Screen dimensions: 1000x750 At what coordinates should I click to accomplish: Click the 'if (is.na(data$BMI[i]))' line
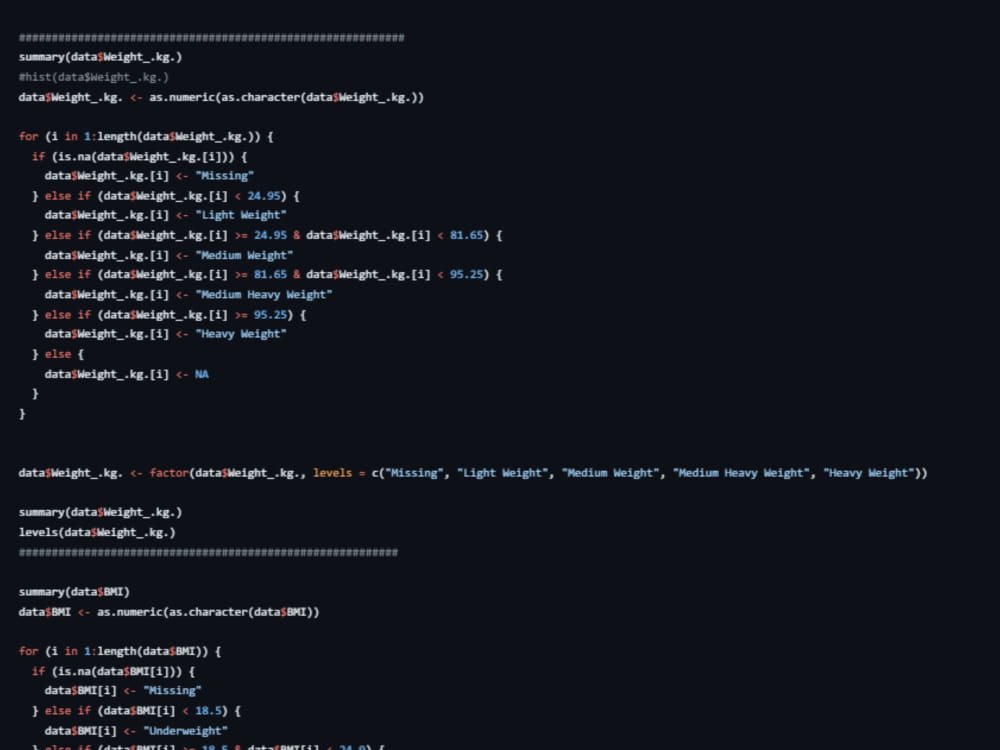114,672
